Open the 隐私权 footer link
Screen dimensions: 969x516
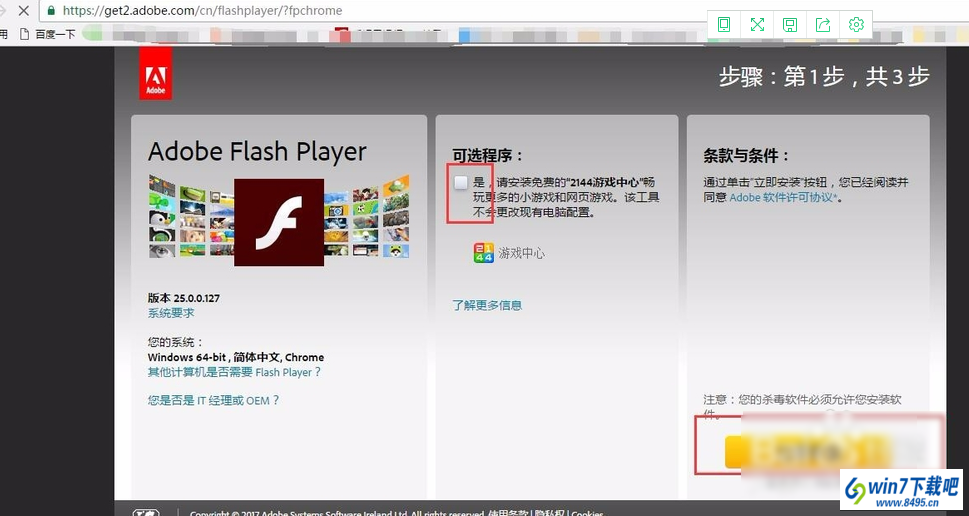coord(549,513)
